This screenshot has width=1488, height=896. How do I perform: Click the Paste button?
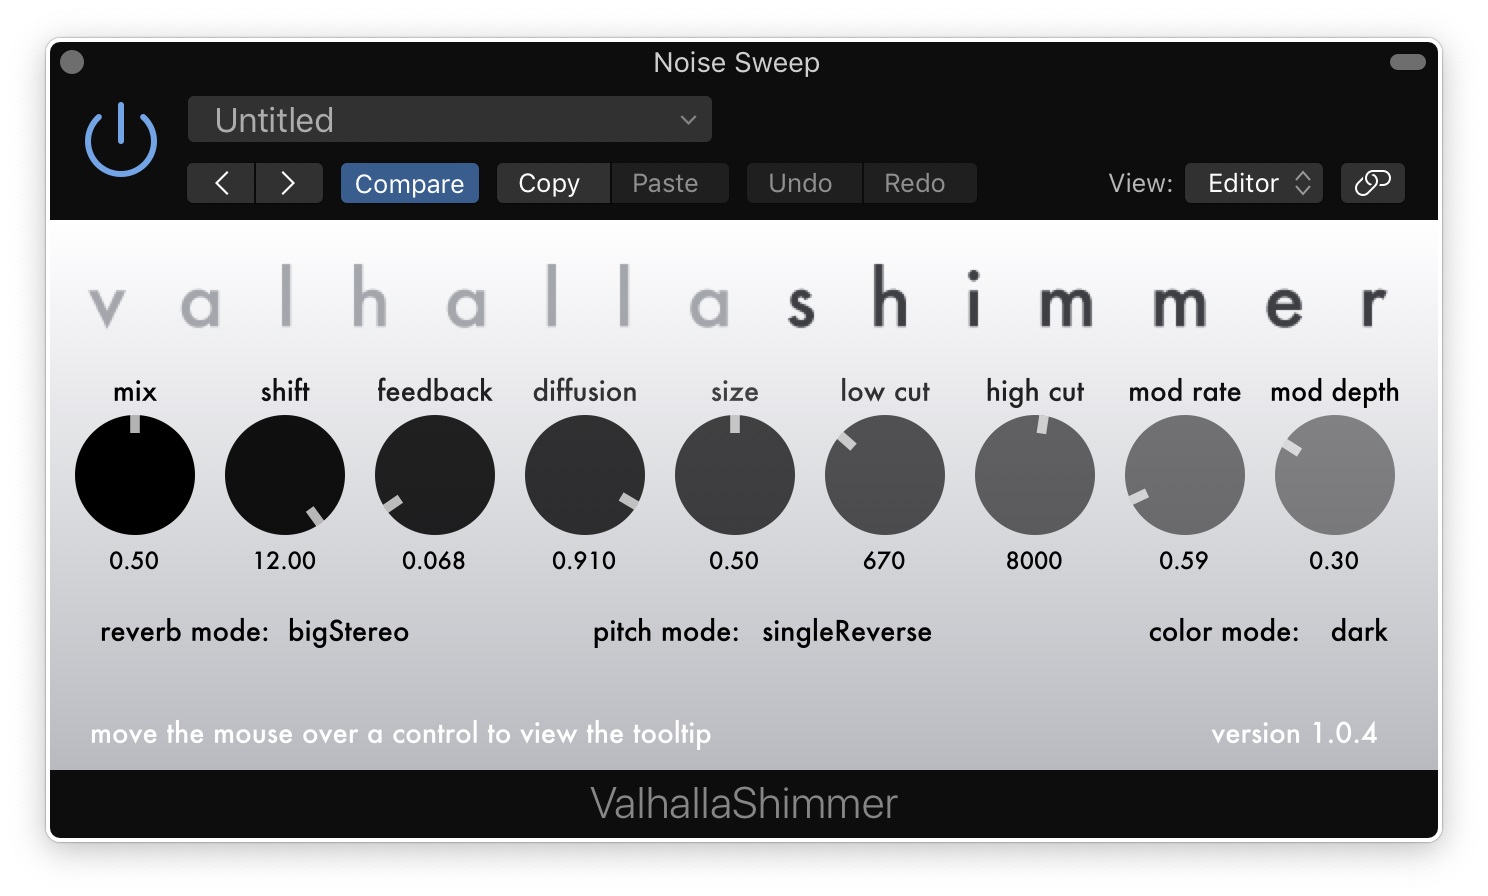click(669, 183)
